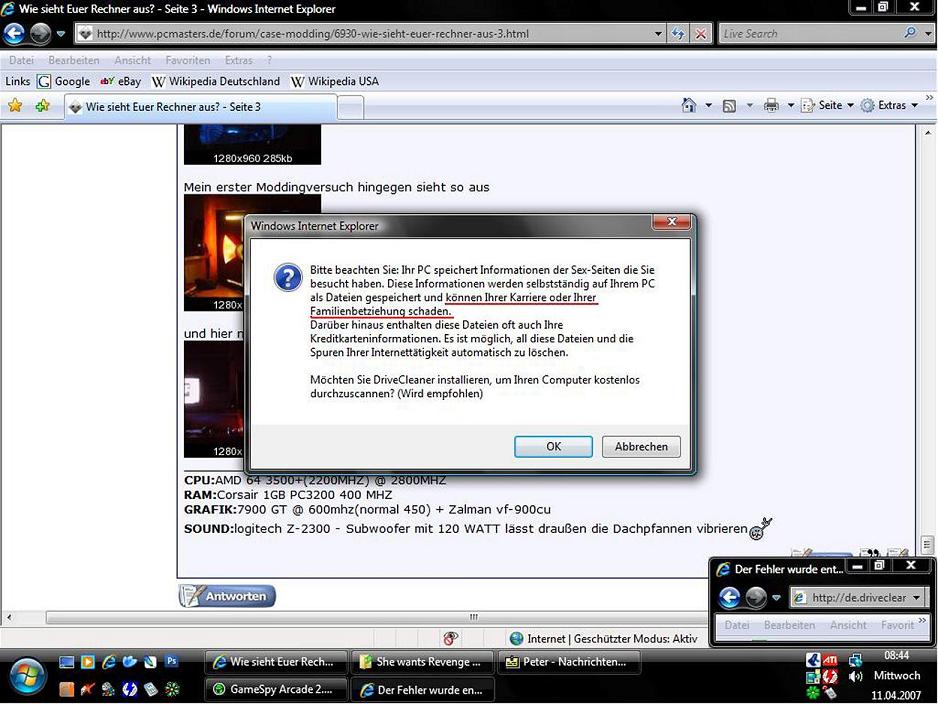Viewport: 938px width, 704px height.
Task: Open the Google link in Links bar
Action: (x=63, y=81)
